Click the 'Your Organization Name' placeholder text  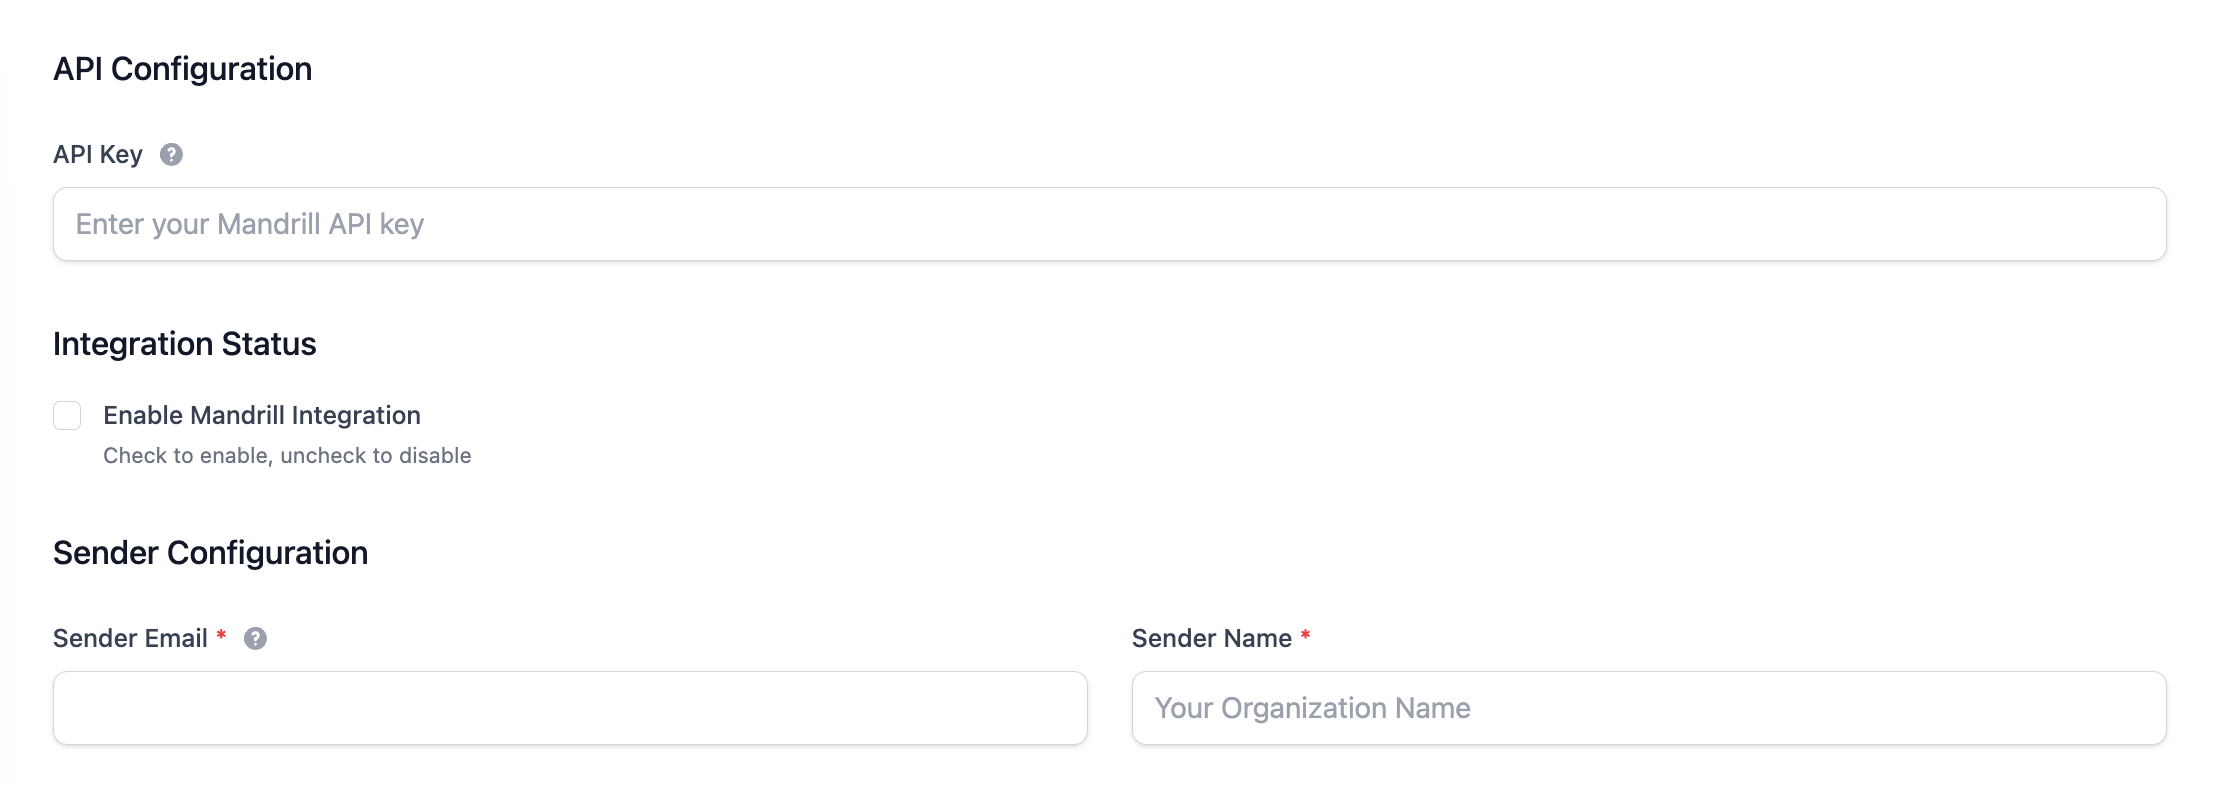tap(1313, 708)
